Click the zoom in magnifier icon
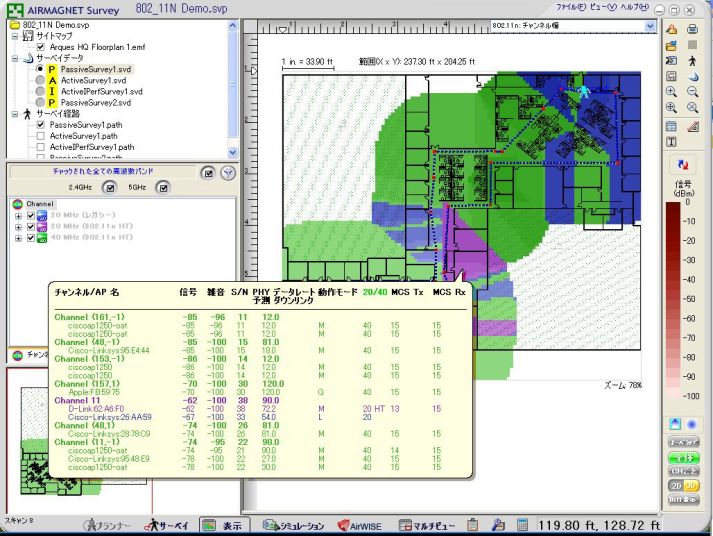Screen dimensions: 713x536 pos(671,91)
